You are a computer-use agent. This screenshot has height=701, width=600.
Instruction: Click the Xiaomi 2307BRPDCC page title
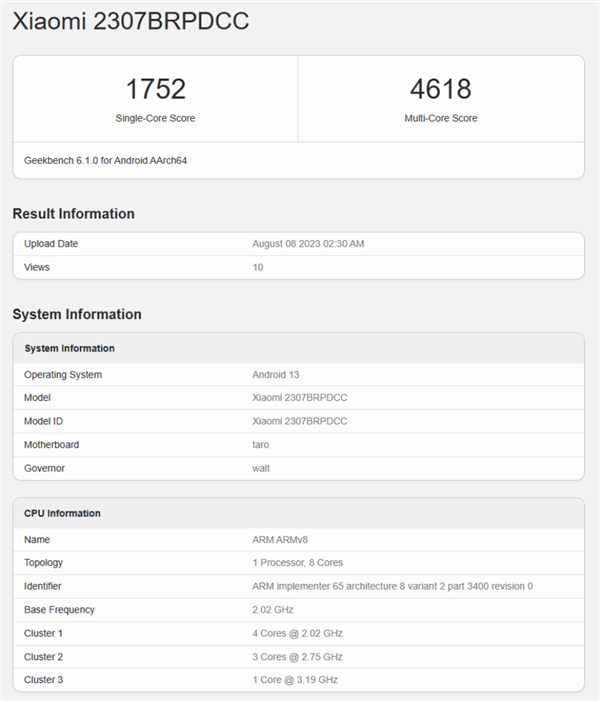(130, 21)
